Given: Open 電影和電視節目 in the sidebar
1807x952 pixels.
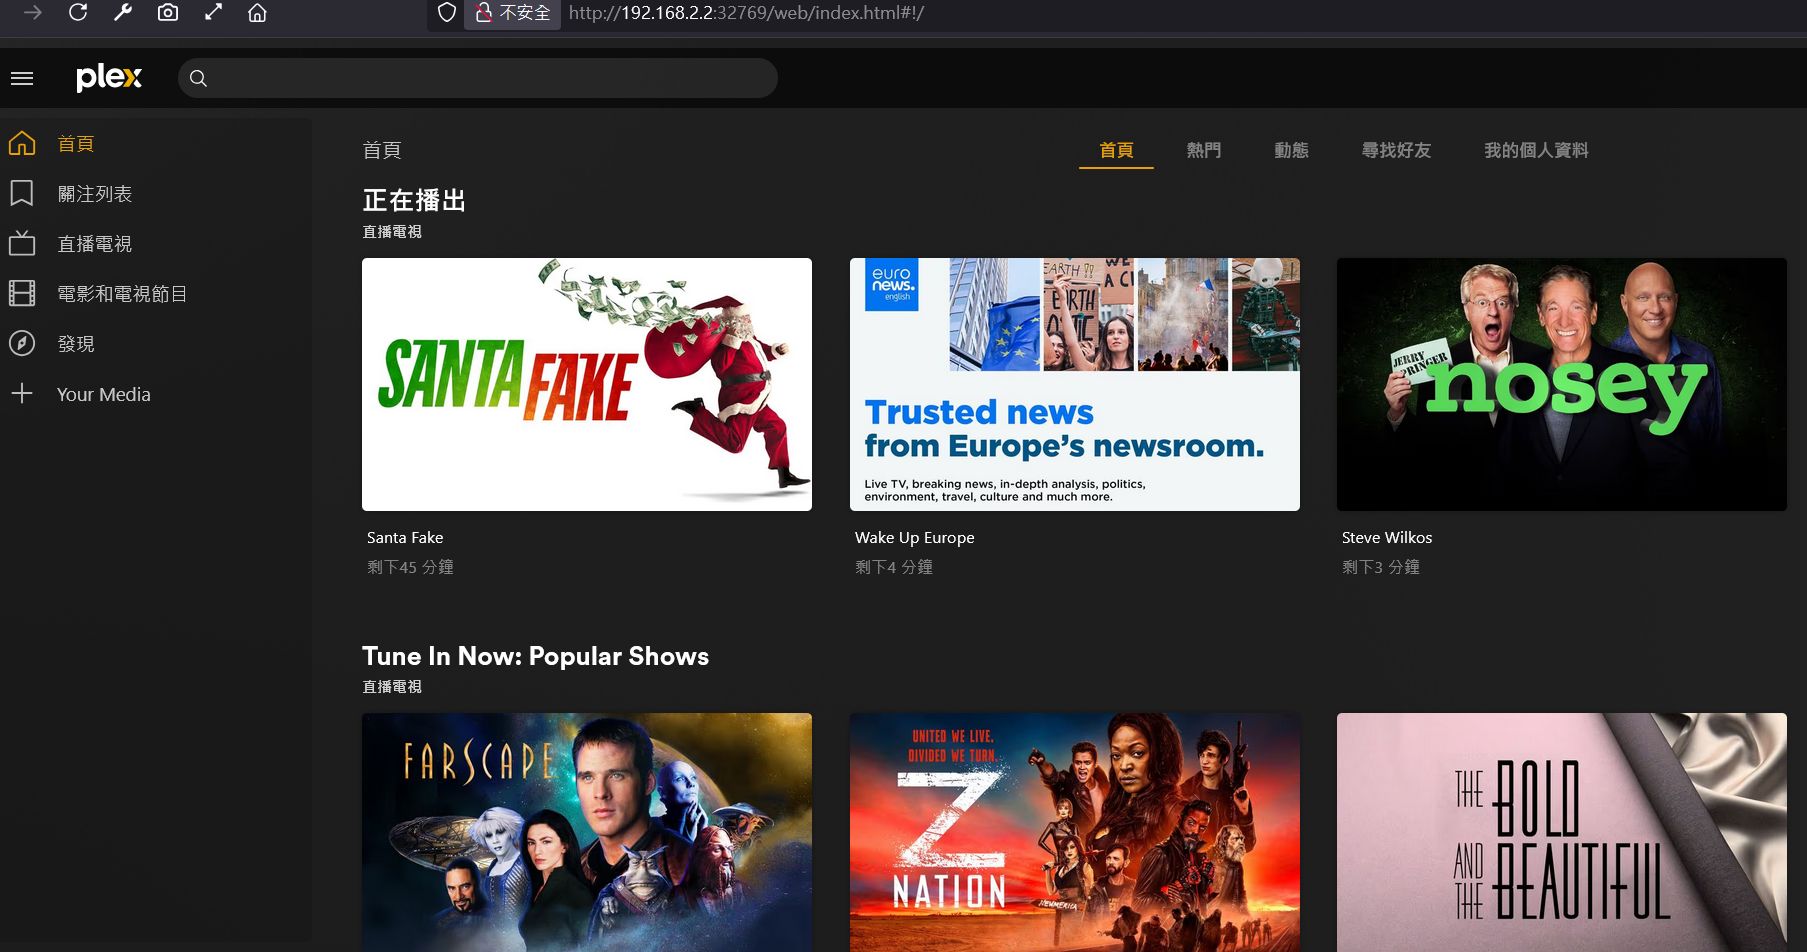Looking at the screenshot, I should [x=122, y=294].
